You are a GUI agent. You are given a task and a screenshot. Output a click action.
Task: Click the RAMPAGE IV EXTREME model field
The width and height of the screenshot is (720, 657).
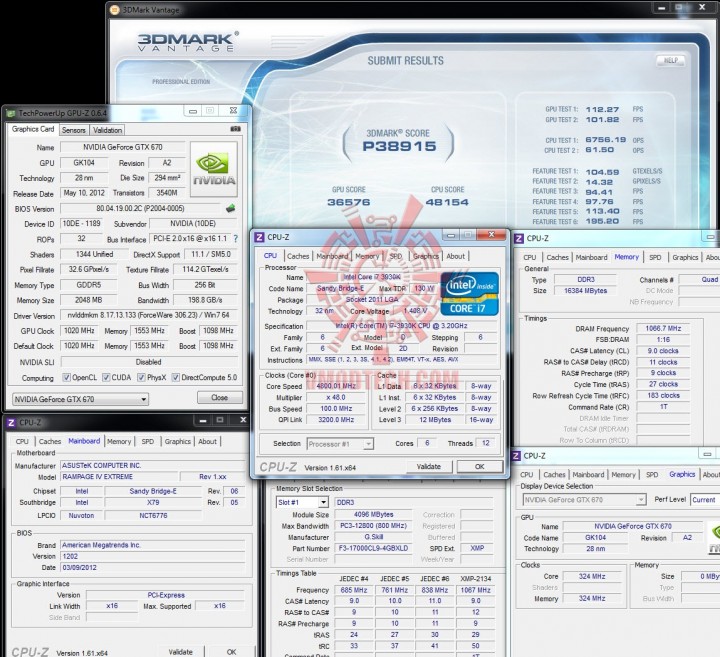pos(118,477)
